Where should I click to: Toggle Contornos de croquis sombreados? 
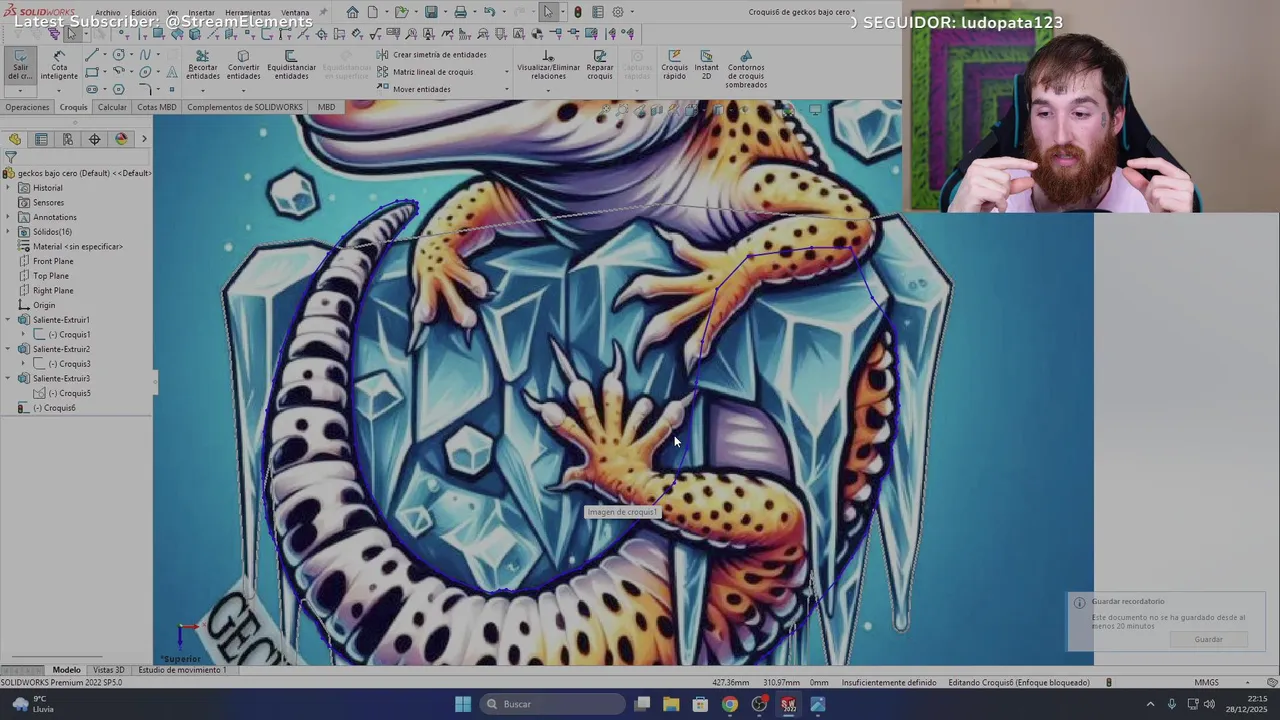pos(746,69)
